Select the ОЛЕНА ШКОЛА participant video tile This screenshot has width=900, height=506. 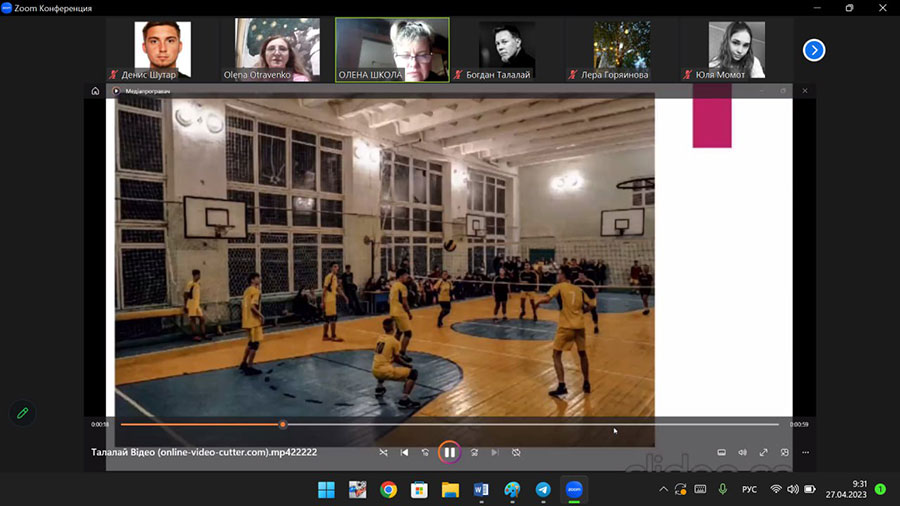pos(392,48)
